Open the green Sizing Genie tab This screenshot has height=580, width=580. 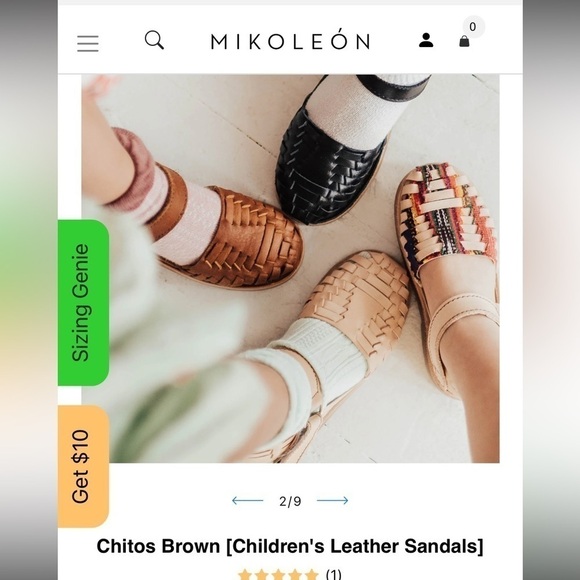pyautogui.click(x=84, y=303)
